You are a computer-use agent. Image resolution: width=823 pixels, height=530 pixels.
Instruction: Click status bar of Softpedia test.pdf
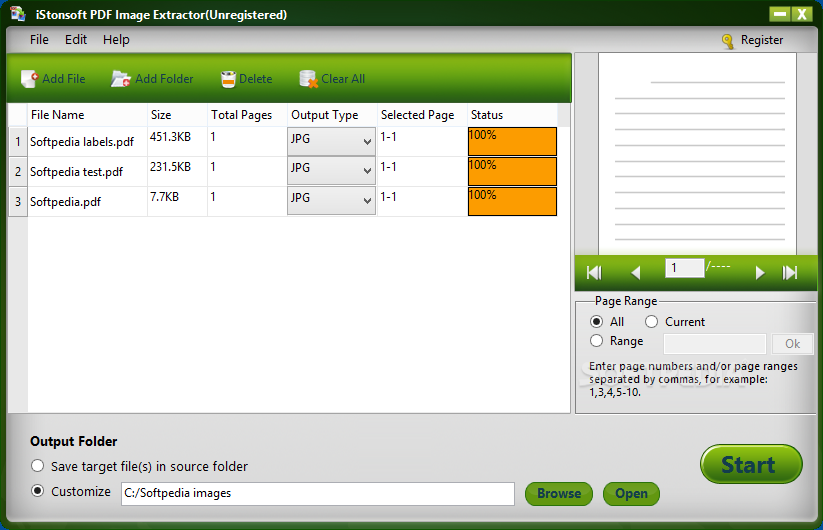(512, 171)
